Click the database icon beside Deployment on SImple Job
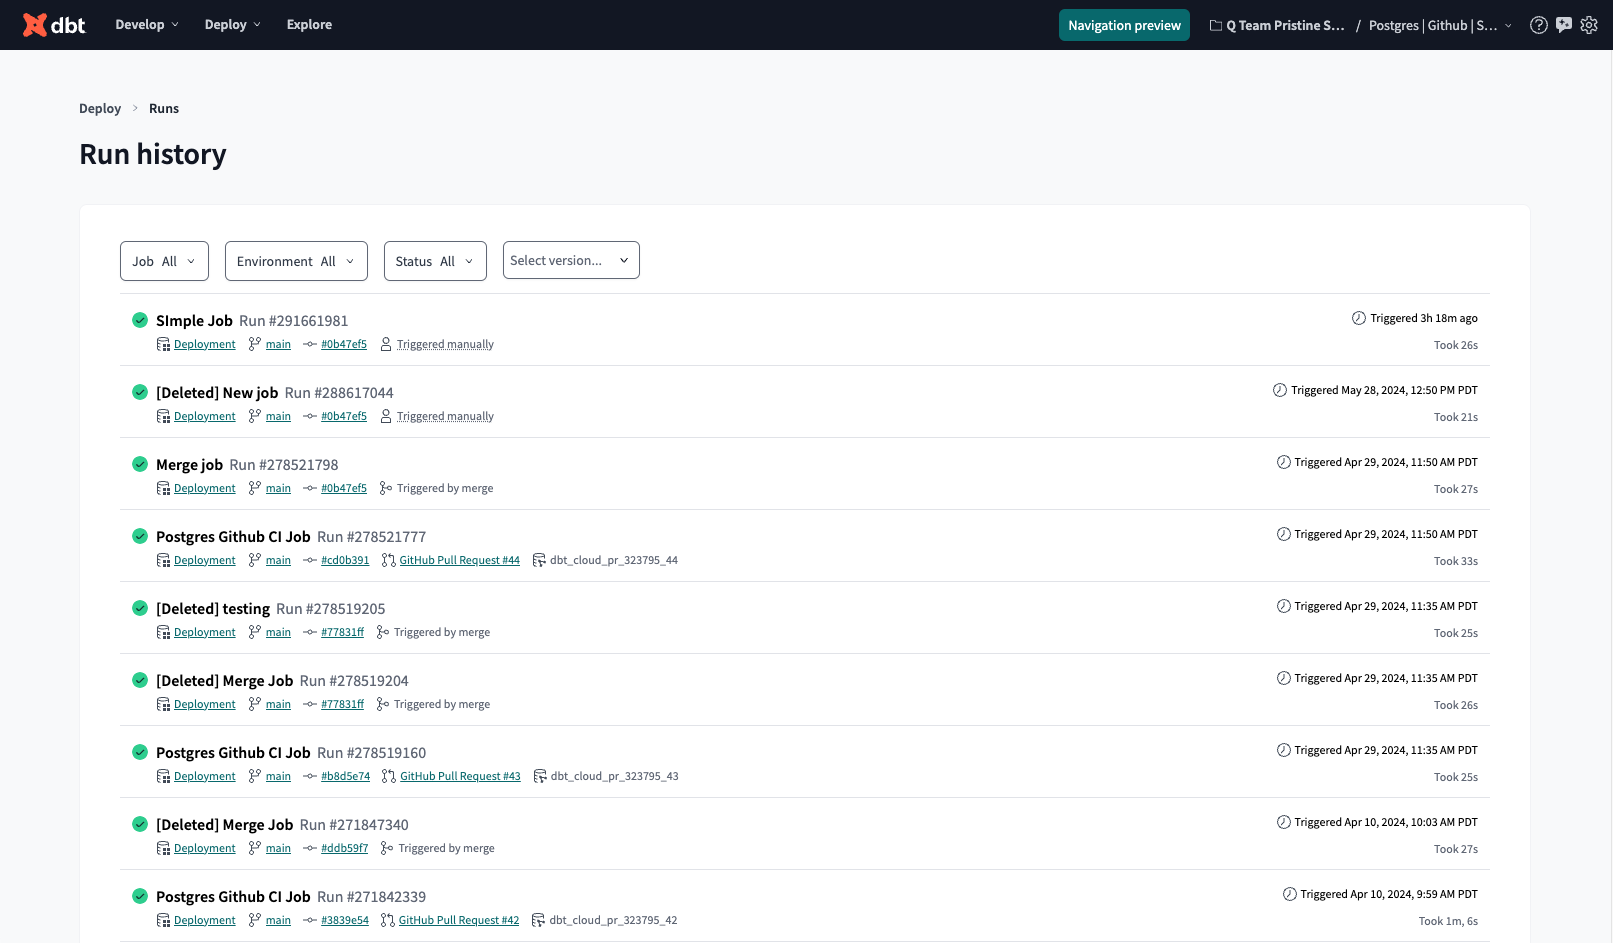Viewport: 1613px width, 943px height. click(163, 343)
